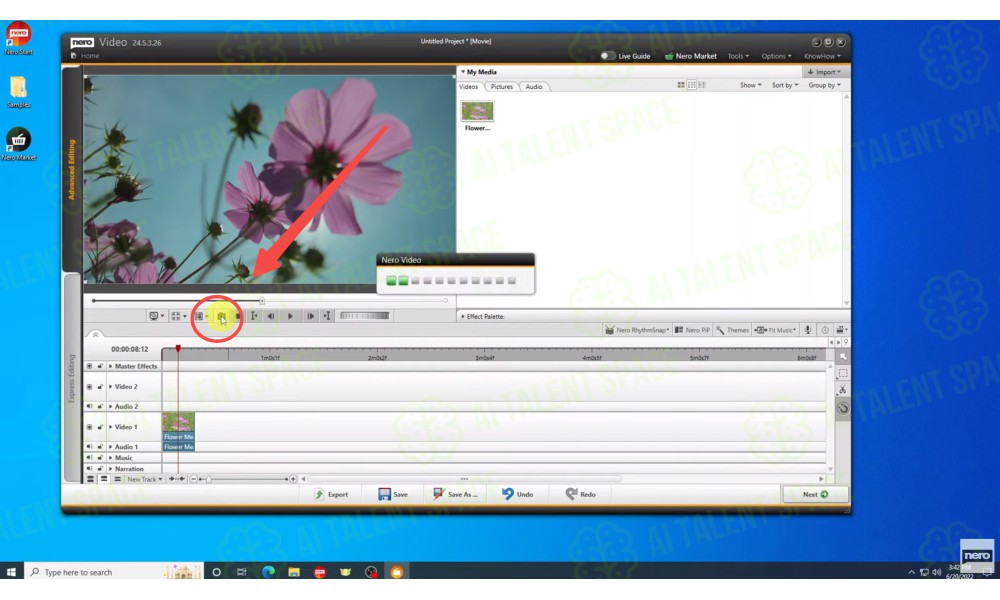
Task: Open Nero Market link
Action: [x=691, y=56]
